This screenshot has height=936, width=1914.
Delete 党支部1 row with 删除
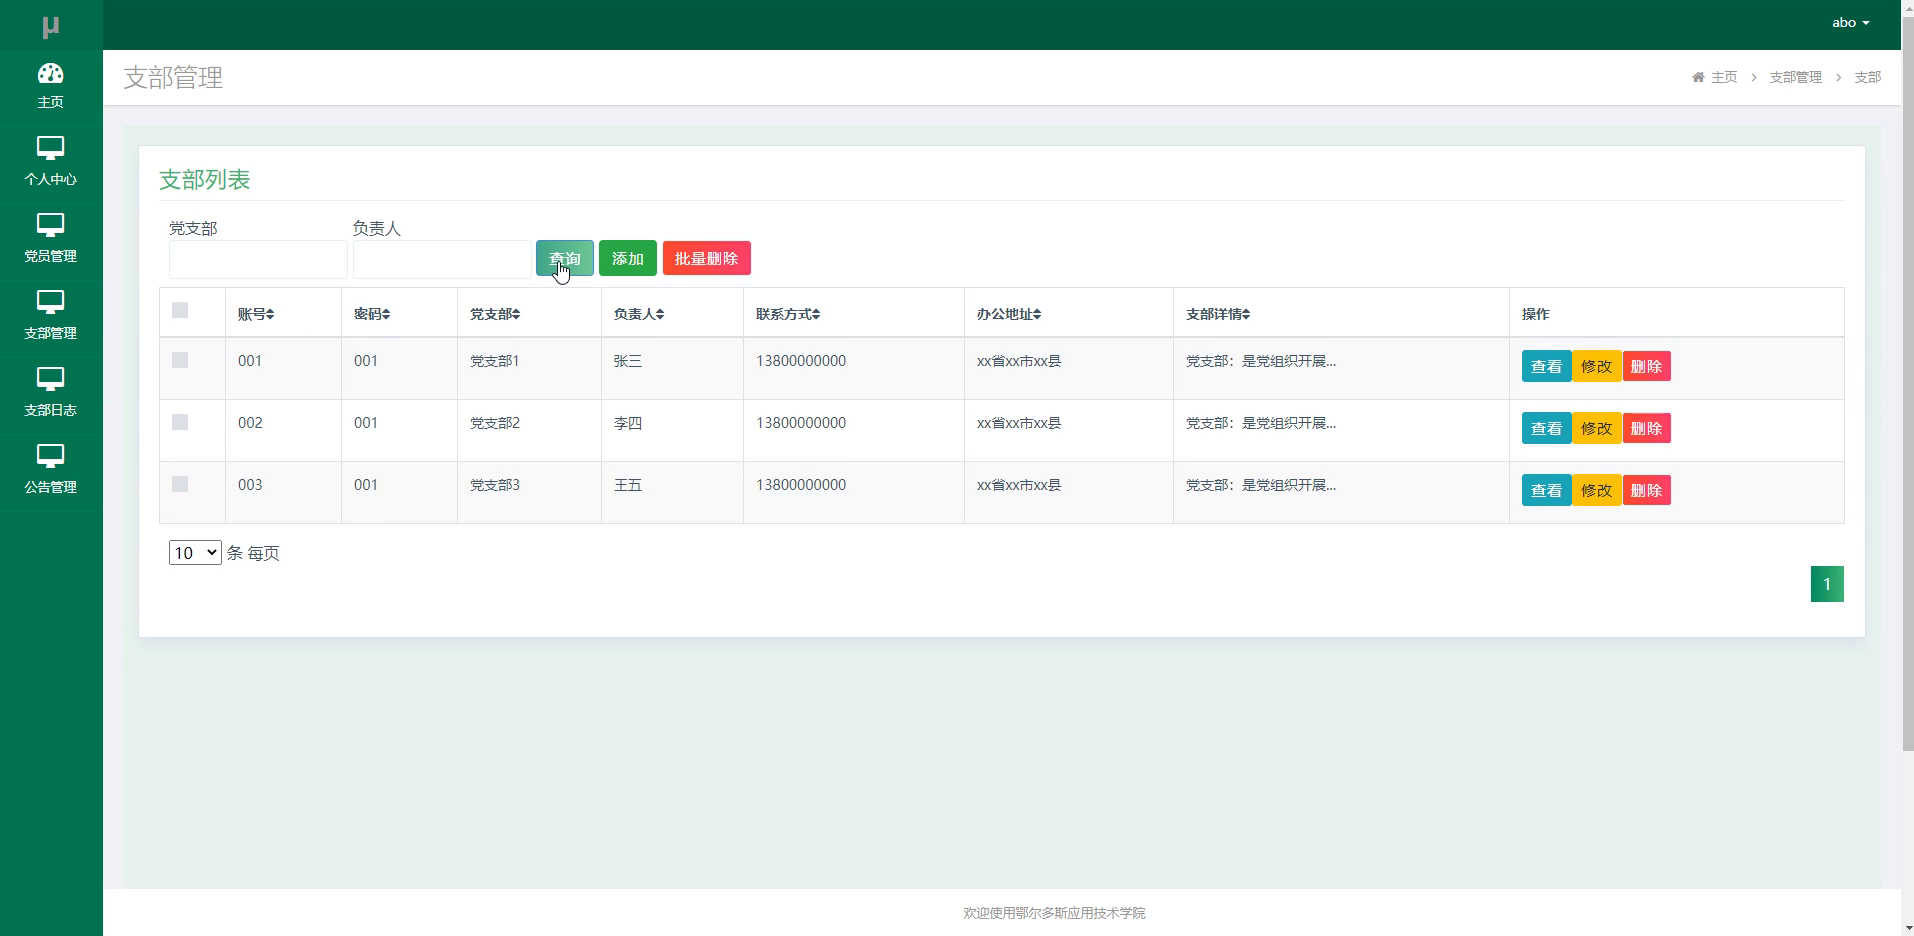1646,366
